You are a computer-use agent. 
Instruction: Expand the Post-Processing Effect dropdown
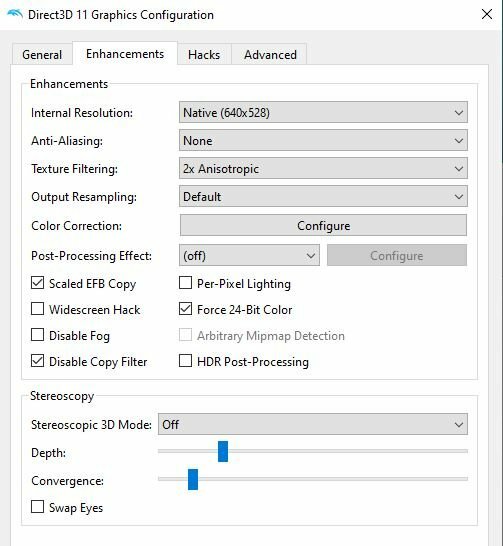249,256
